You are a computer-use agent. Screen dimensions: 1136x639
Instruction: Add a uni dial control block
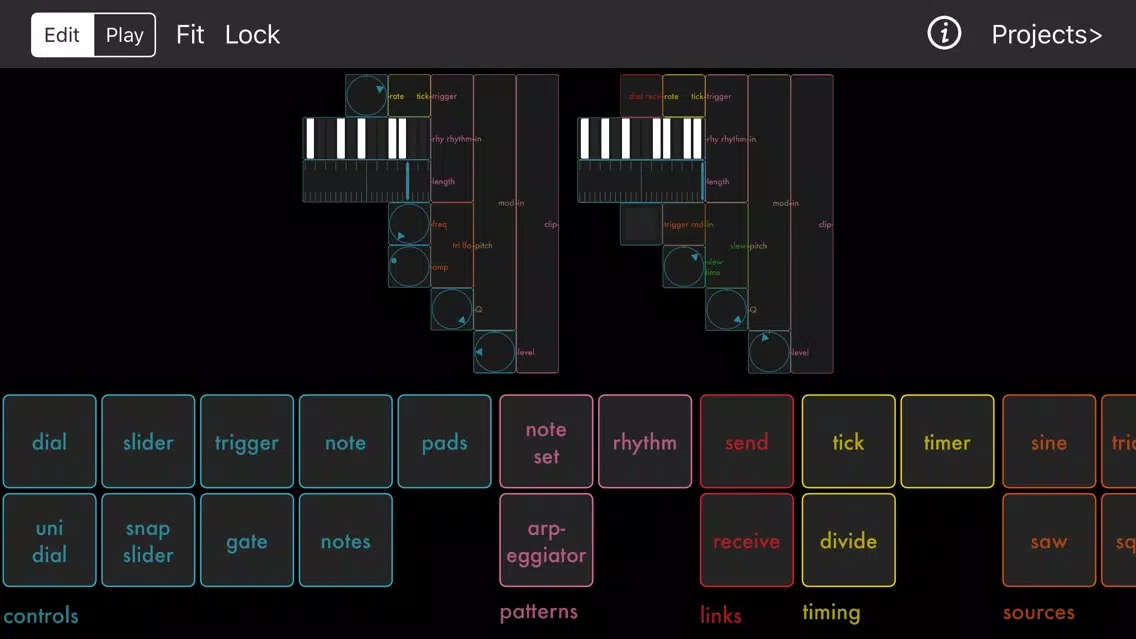(49, 540)
